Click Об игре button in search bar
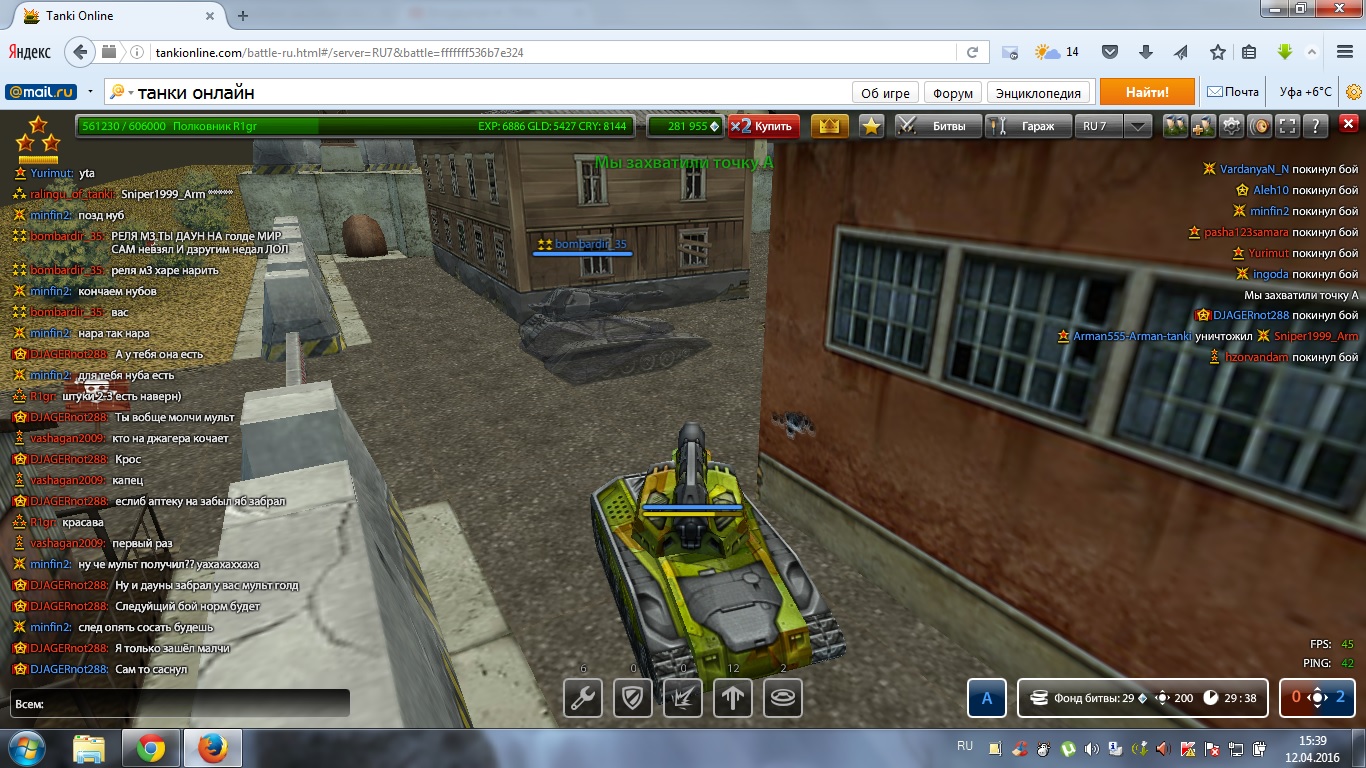This screenshot has width=1366, height=768. 885,92
